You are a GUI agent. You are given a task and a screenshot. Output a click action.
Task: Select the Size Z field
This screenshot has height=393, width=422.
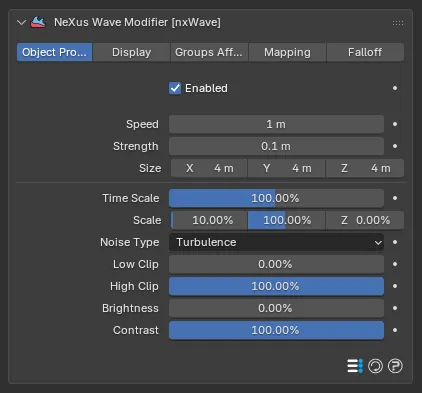click(365, 168)
